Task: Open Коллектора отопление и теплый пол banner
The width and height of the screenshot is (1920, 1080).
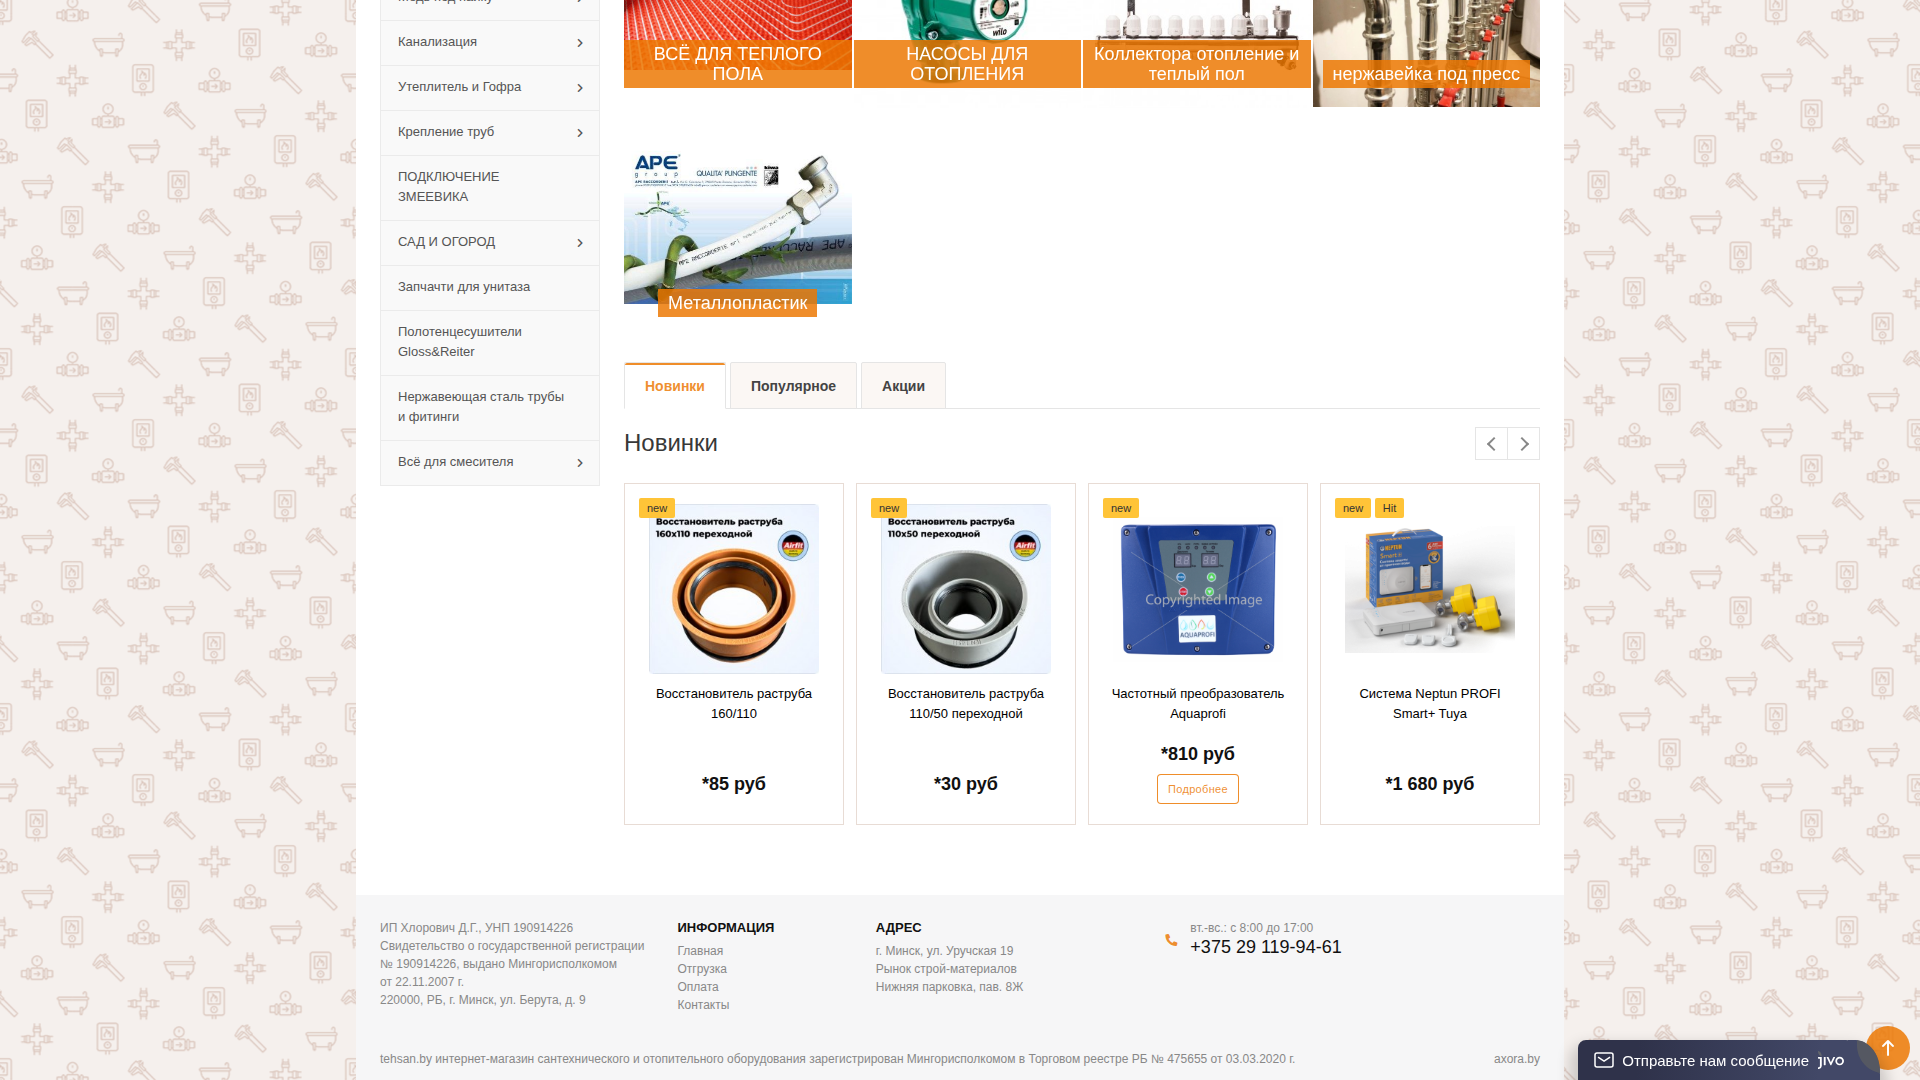Action: click(1197, 44)
